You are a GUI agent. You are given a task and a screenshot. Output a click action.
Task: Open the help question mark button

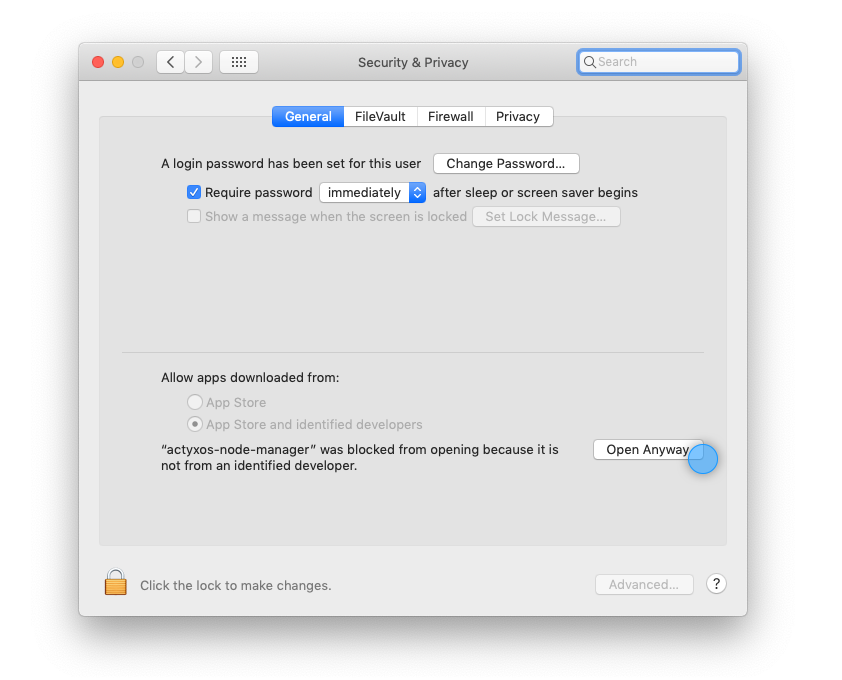coord(716,584)
